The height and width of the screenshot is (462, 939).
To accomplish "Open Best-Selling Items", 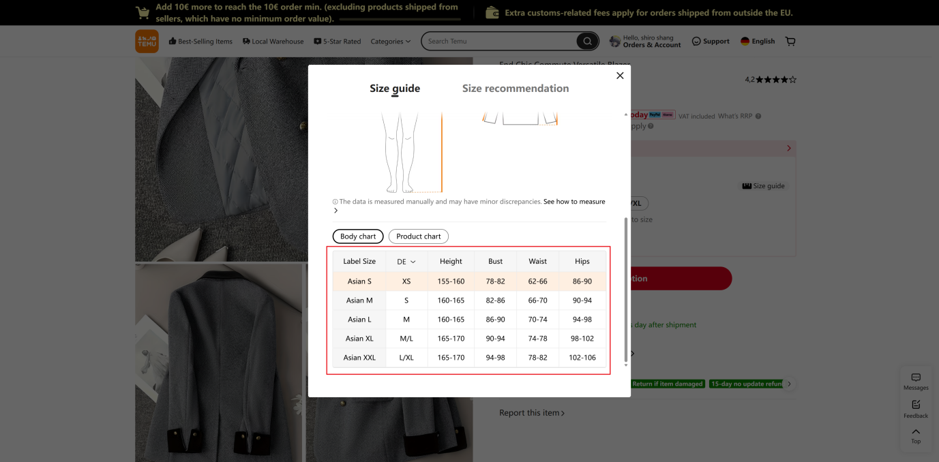I will pos(201,41).
